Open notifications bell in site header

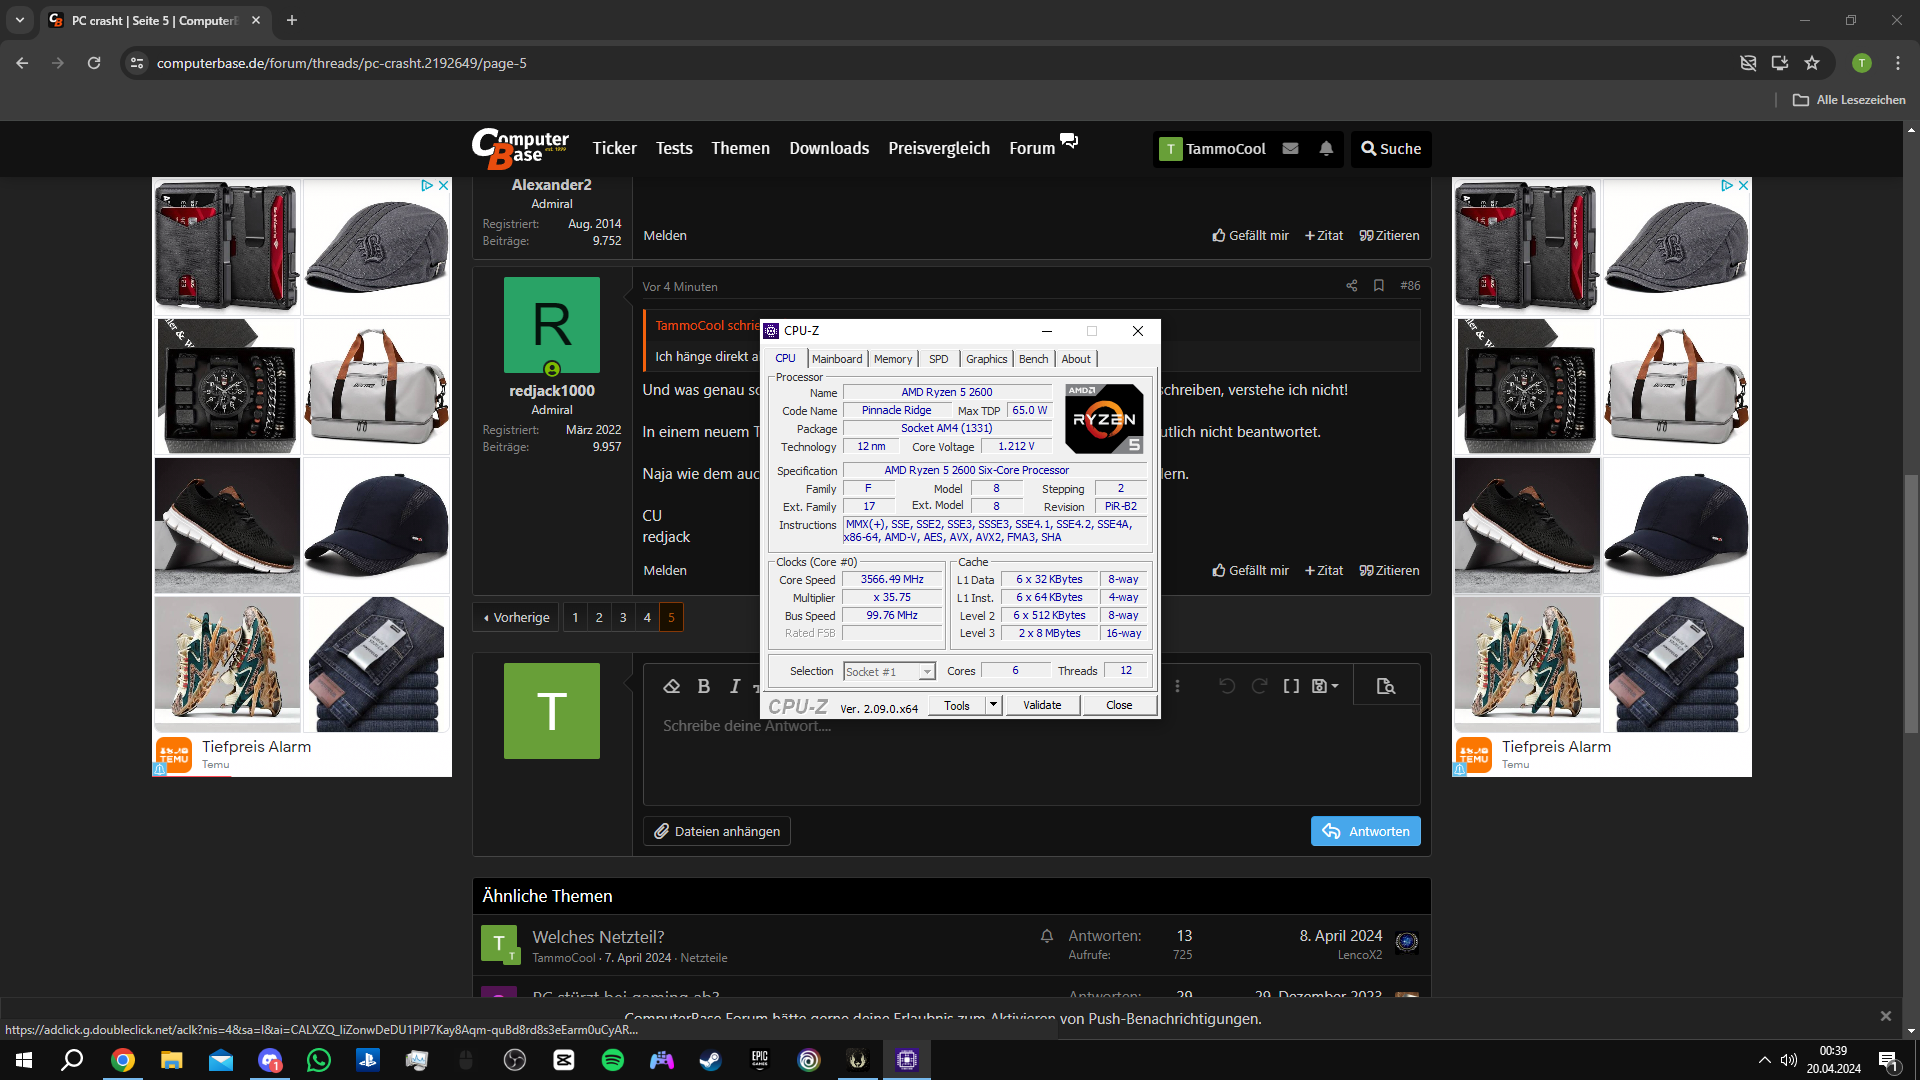(x=1326, y=149)
